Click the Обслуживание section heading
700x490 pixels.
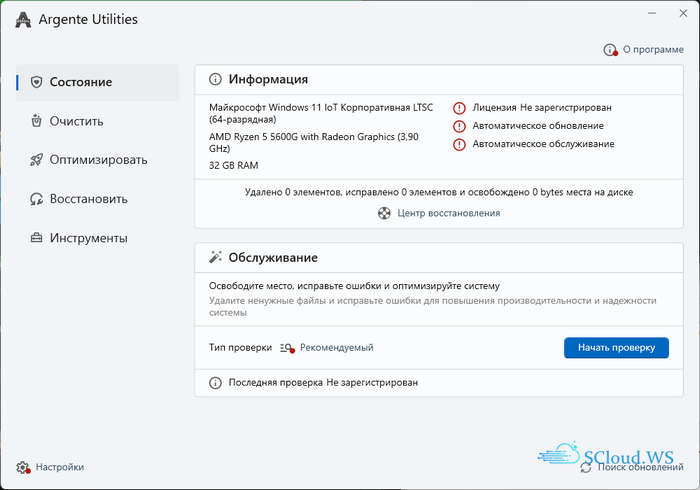273,257
